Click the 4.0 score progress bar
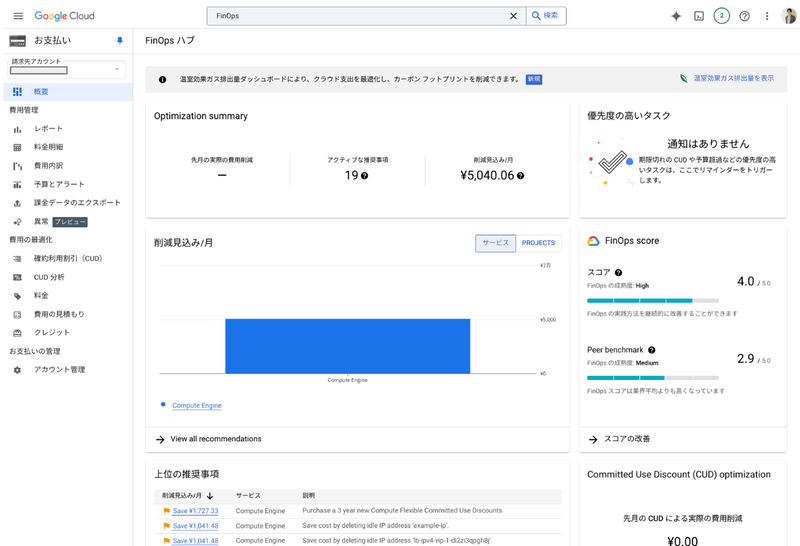 [x=653, y=301]
